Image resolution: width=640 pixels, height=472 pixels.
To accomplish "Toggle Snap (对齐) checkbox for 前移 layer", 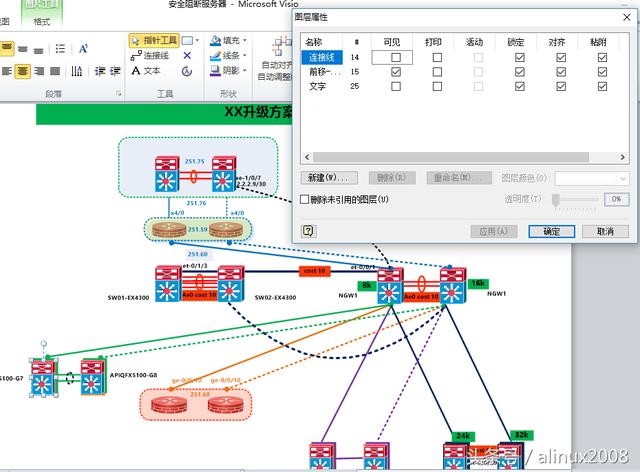I will [561, 72].
